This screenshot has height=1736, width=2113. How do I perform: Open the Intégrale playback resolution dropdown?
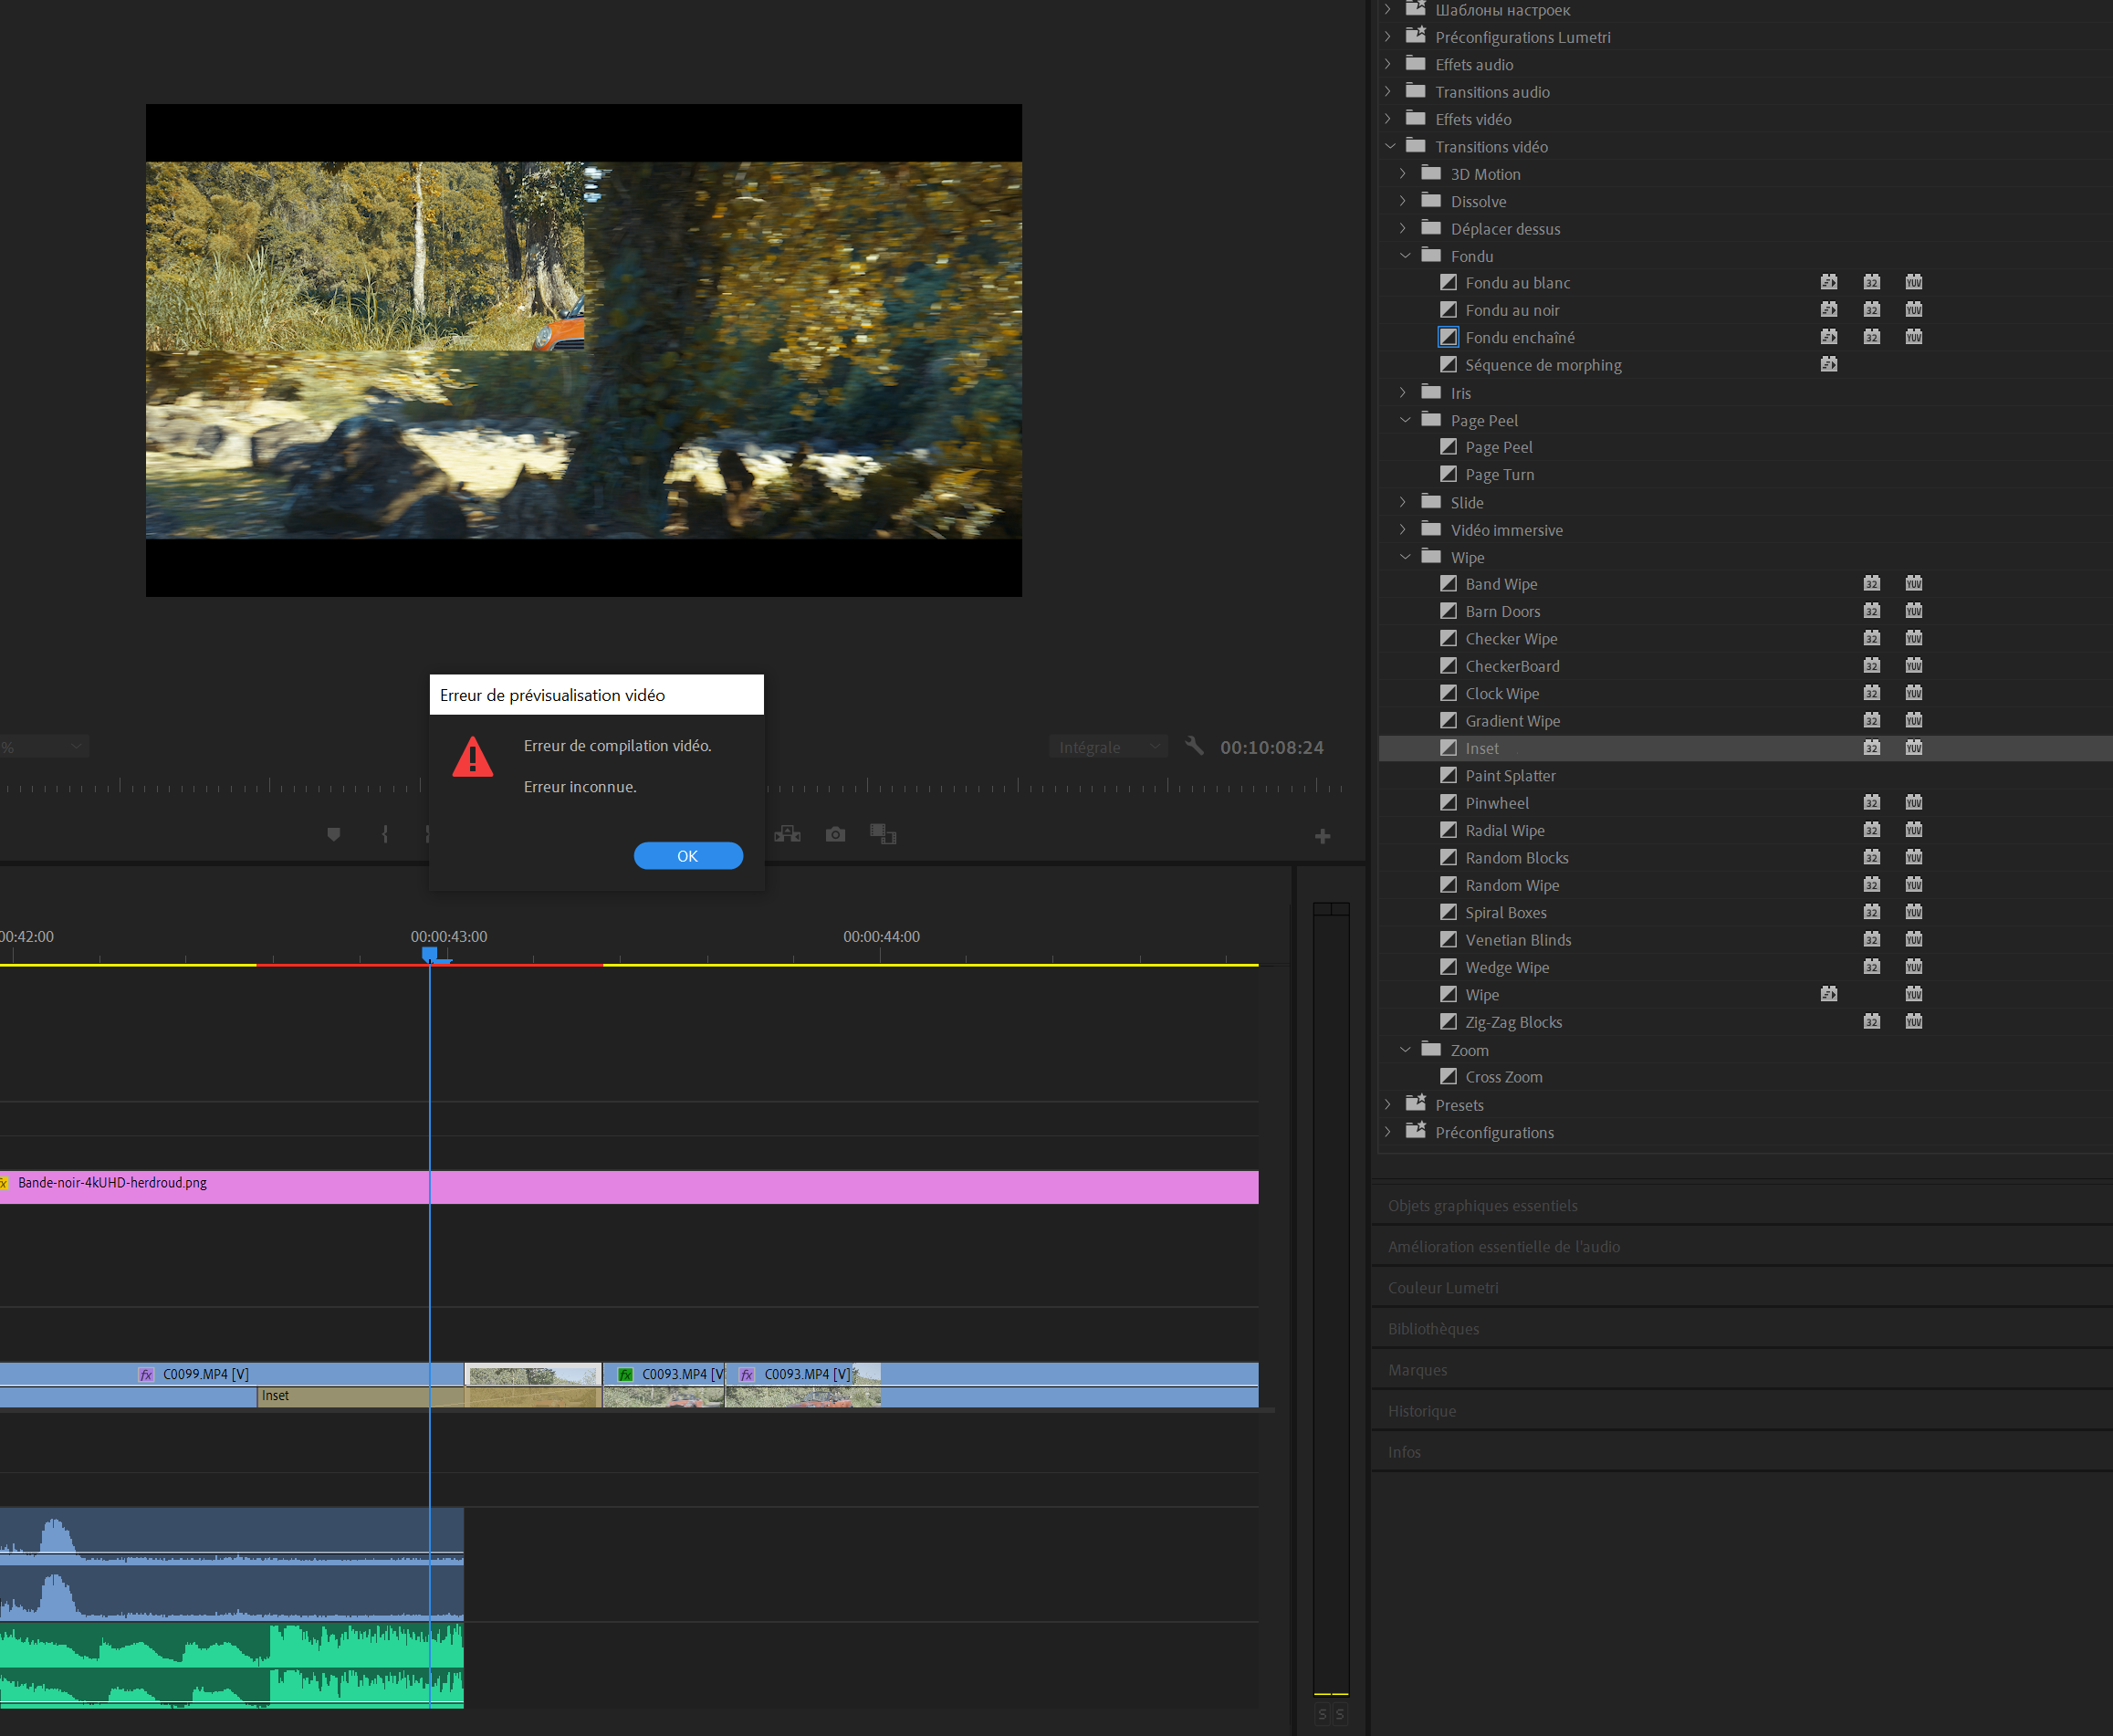(x=1108, y=746)
